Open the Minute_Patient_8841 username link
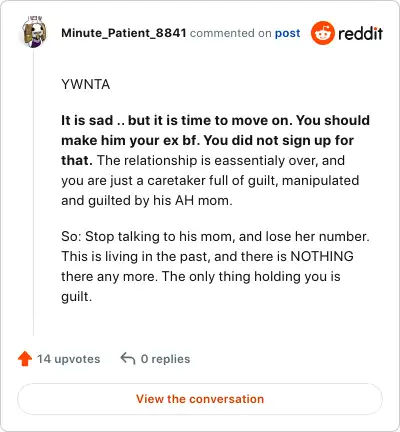The height and width of the screenshot is (432, 400). (x=124, y=33)
